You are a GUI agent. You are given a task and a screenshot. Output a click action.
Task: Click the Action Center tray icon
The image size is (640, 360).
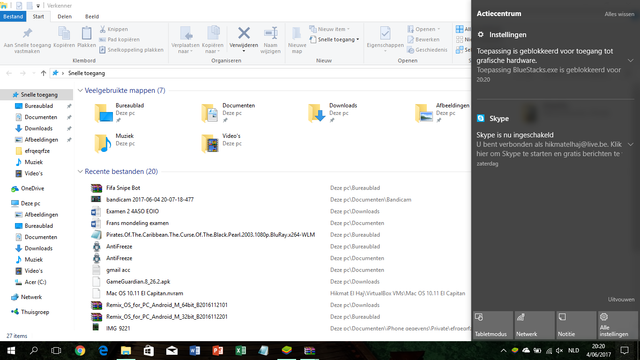point(624,351)
